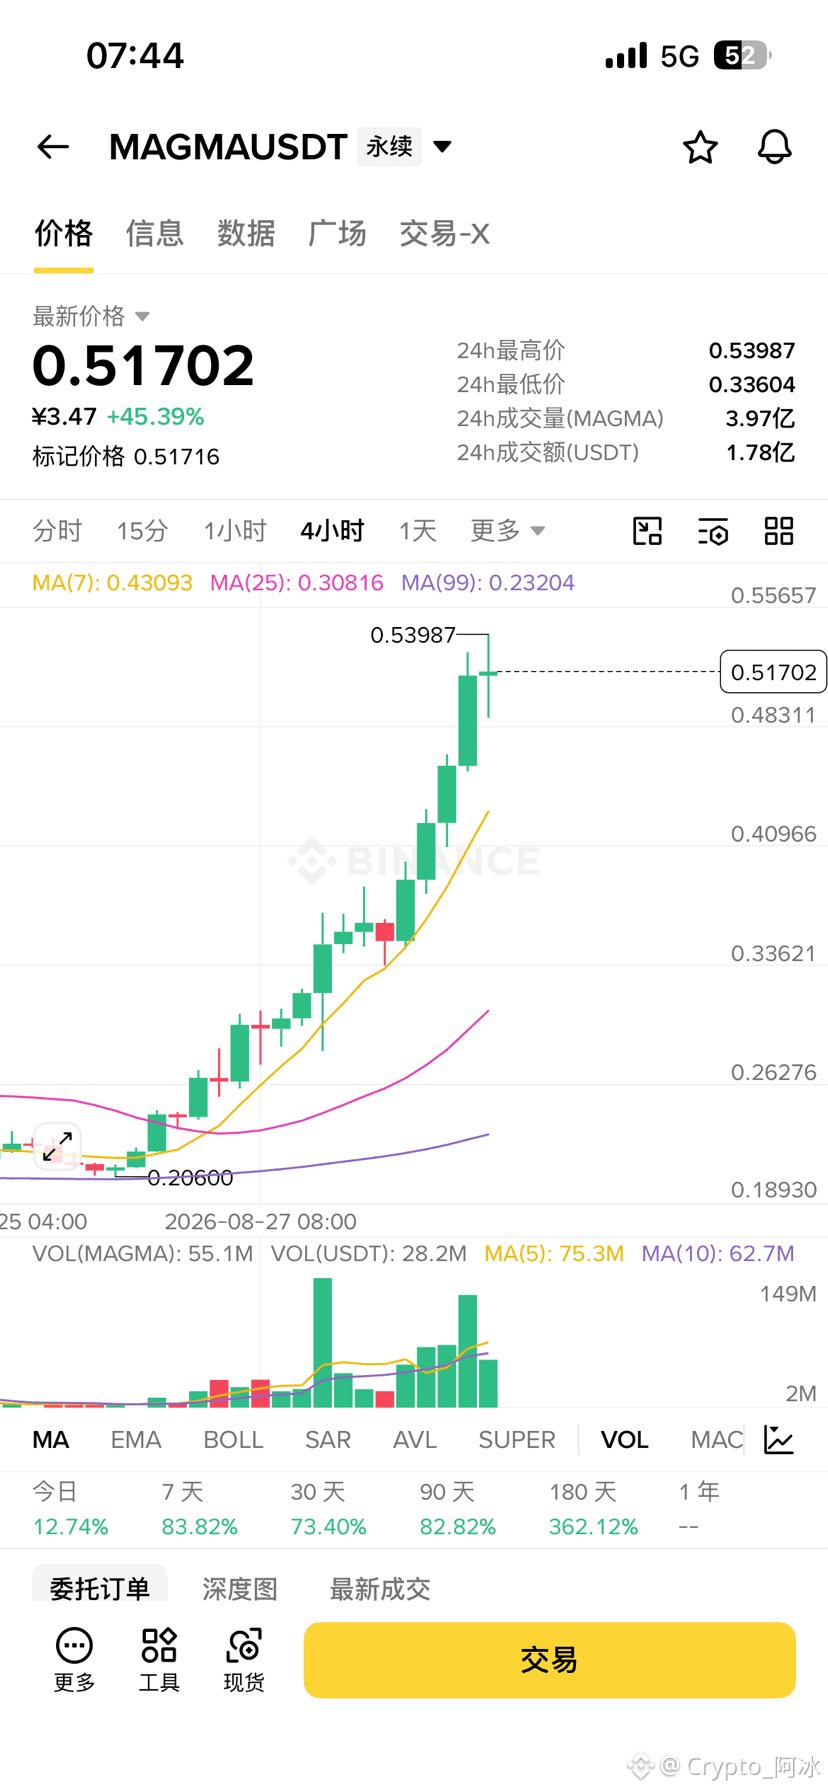Open the 广场 tab
828x1792 pixels.
coord(337,233)
